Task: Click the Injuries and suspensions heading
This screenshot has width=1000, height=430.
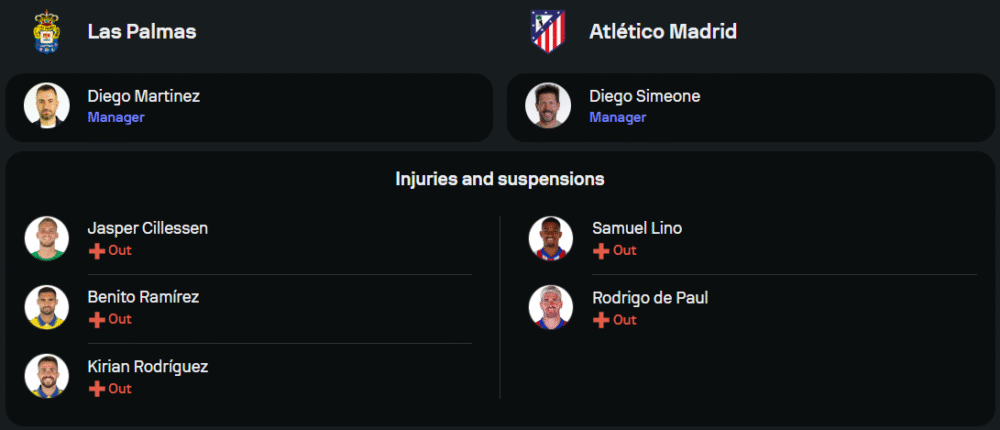Action: 500,180
